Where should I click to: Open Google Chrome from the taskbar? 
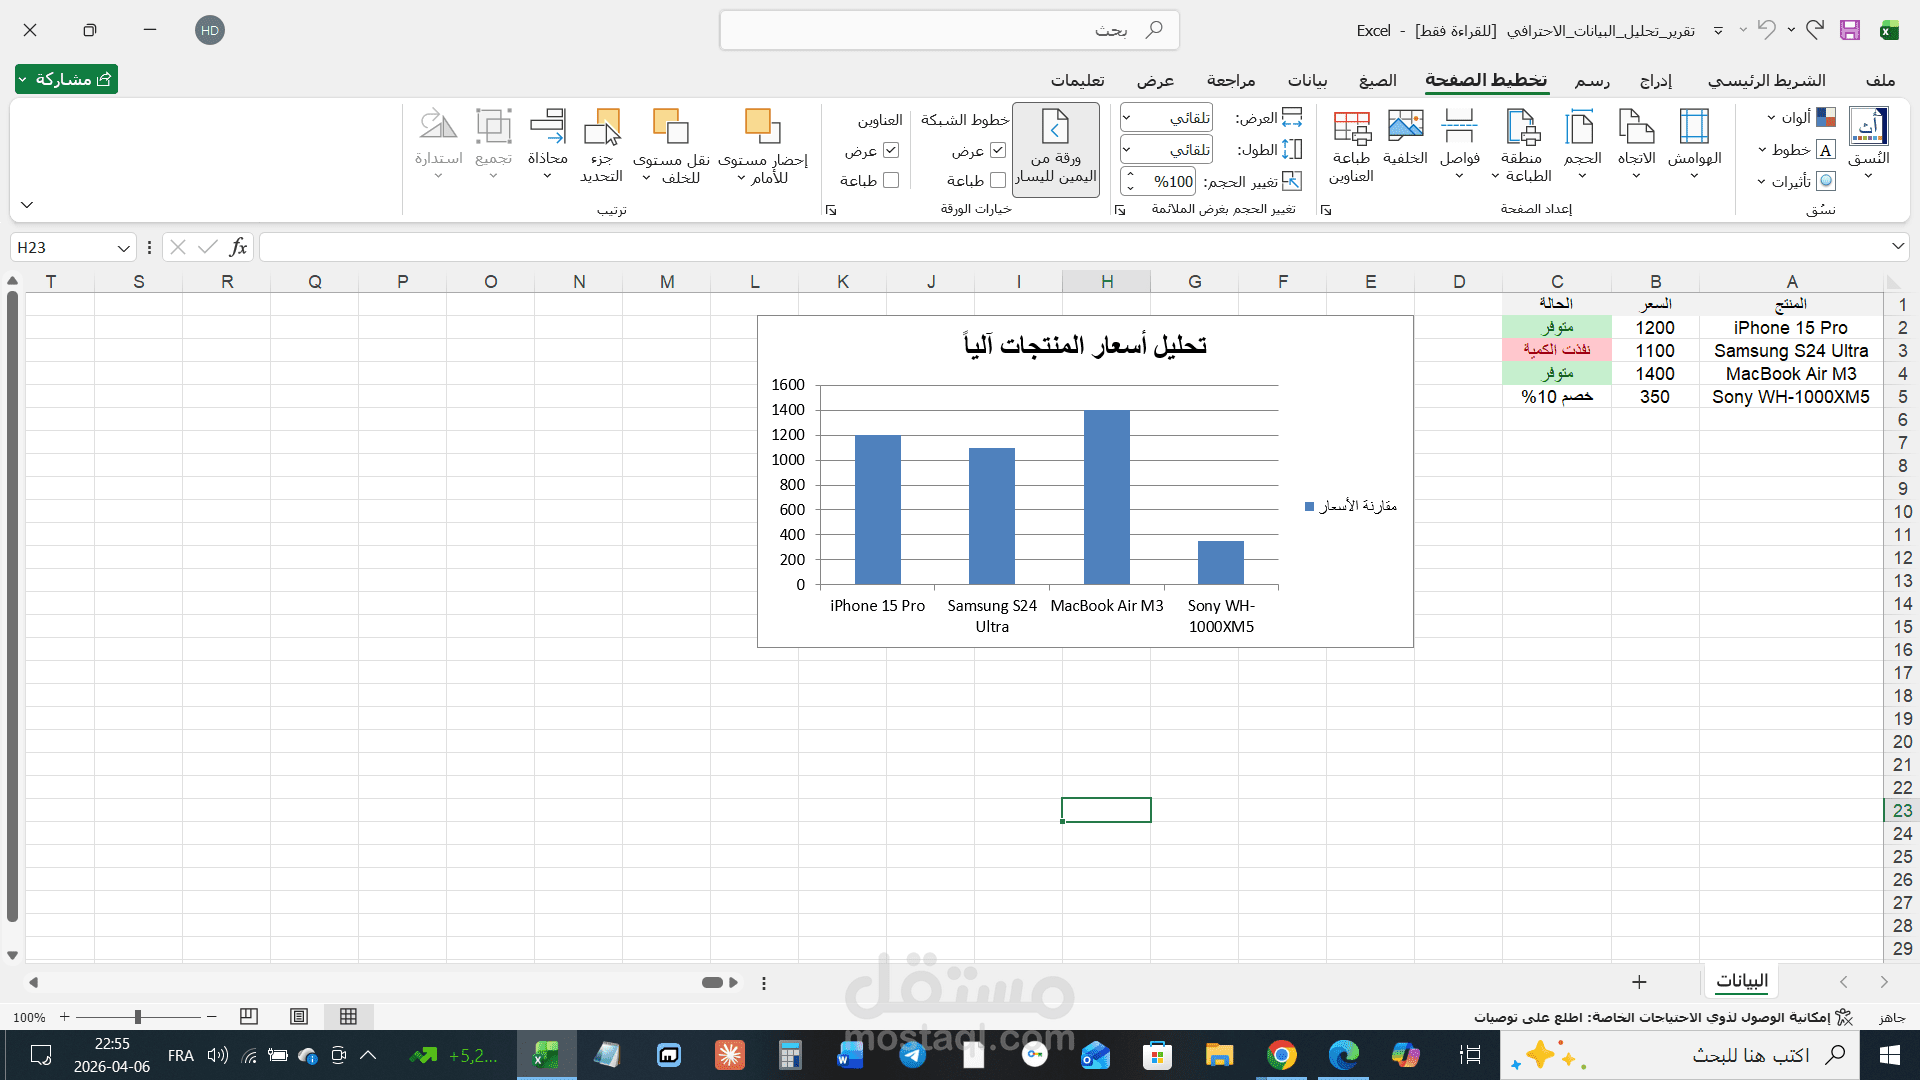coord(1281,1055)
